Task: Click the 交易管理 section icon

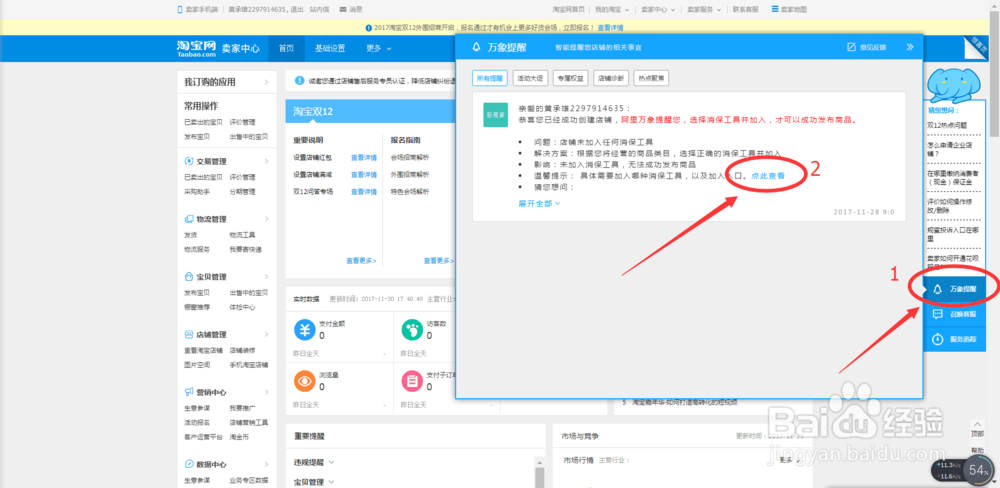Action: point(189,161)
